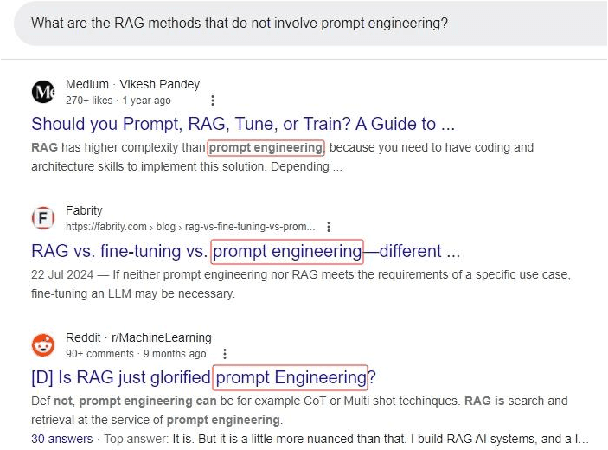Click the "Medium · Vikesh Pandey" source name
Screen dimensions: 608x450
[132, 84]
